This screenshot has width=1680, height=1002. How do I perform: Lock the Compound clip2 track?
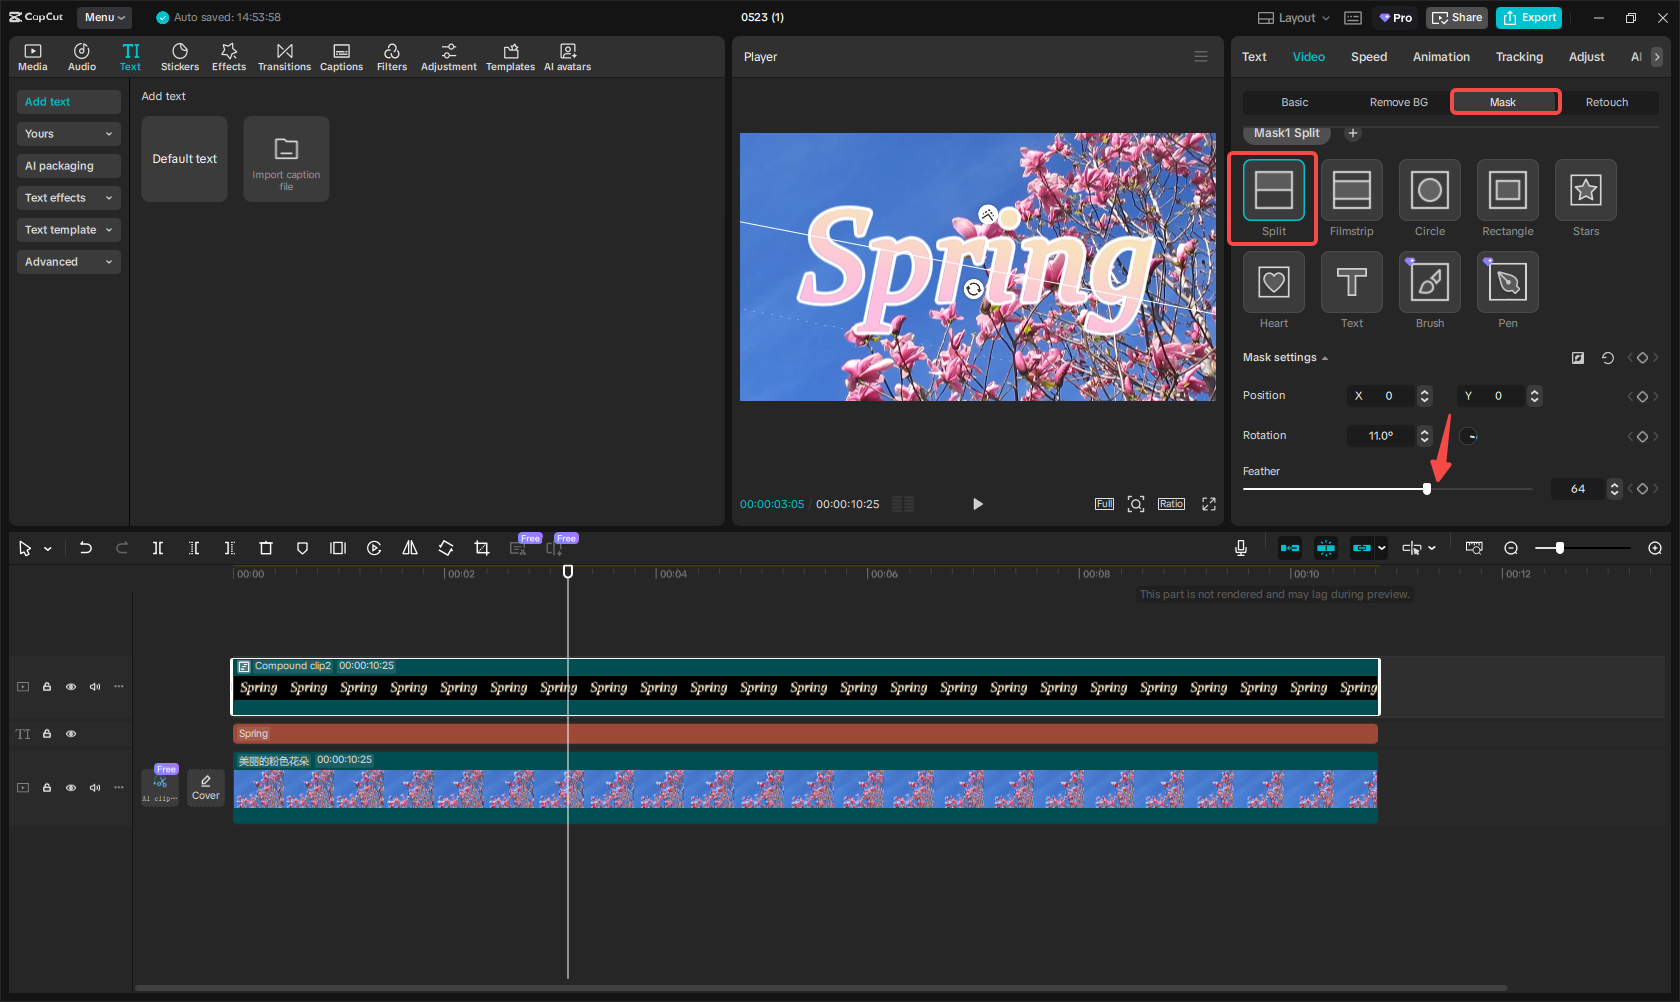(47, 687)
